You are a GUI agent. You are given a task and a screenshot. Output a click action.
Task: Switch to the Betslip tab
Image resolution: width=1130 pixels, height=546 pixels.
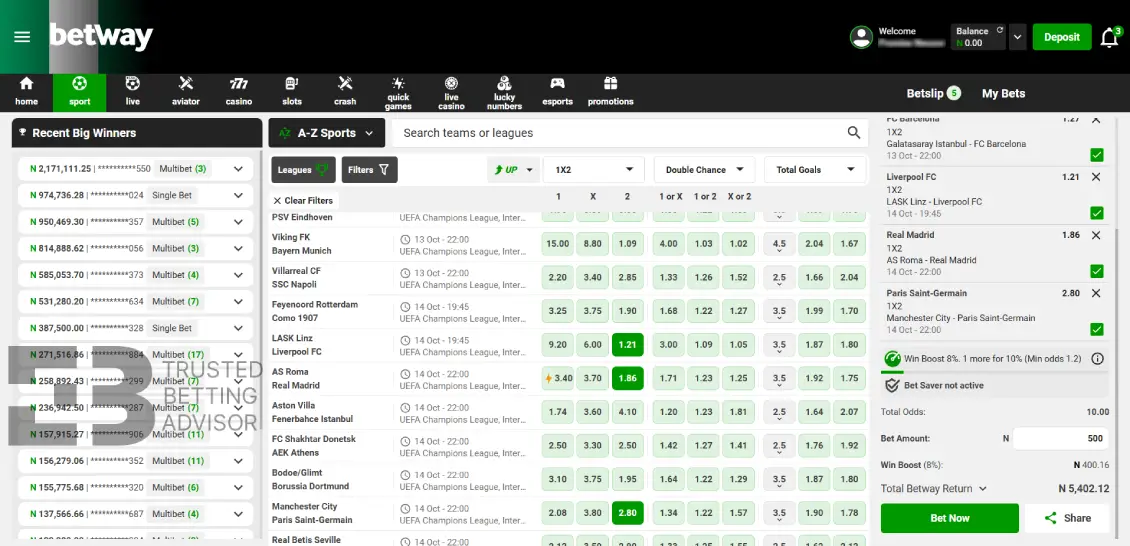point(933,93)
